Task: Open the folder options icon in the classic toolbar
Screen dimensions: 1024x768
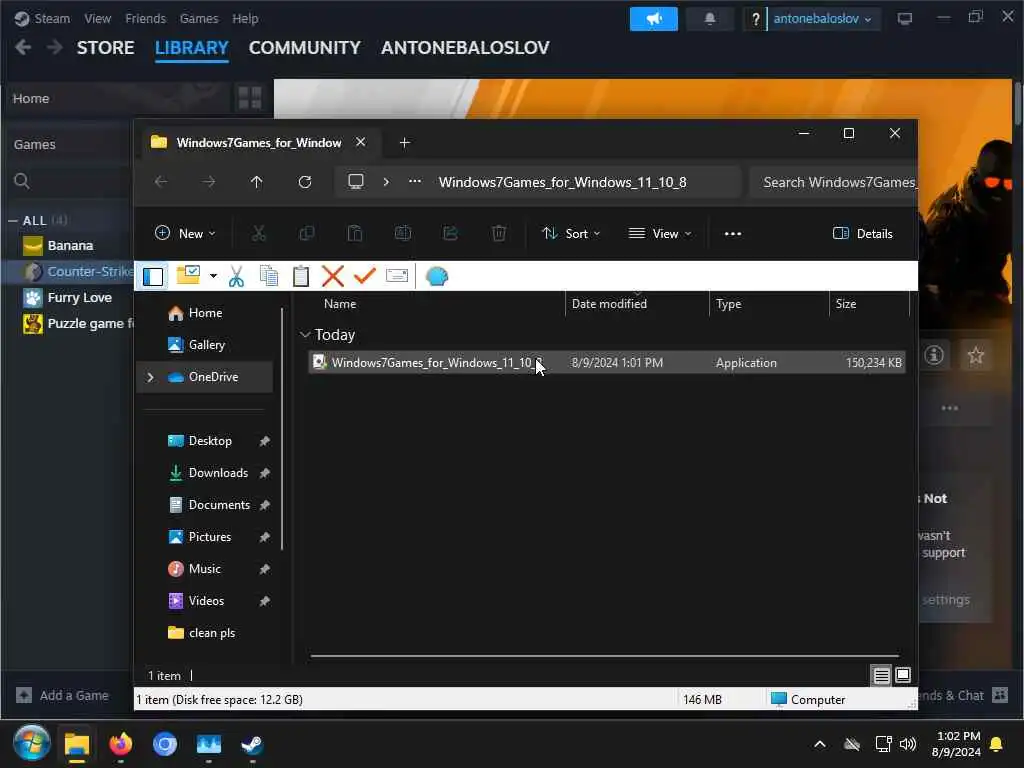Action: [189, 276]
